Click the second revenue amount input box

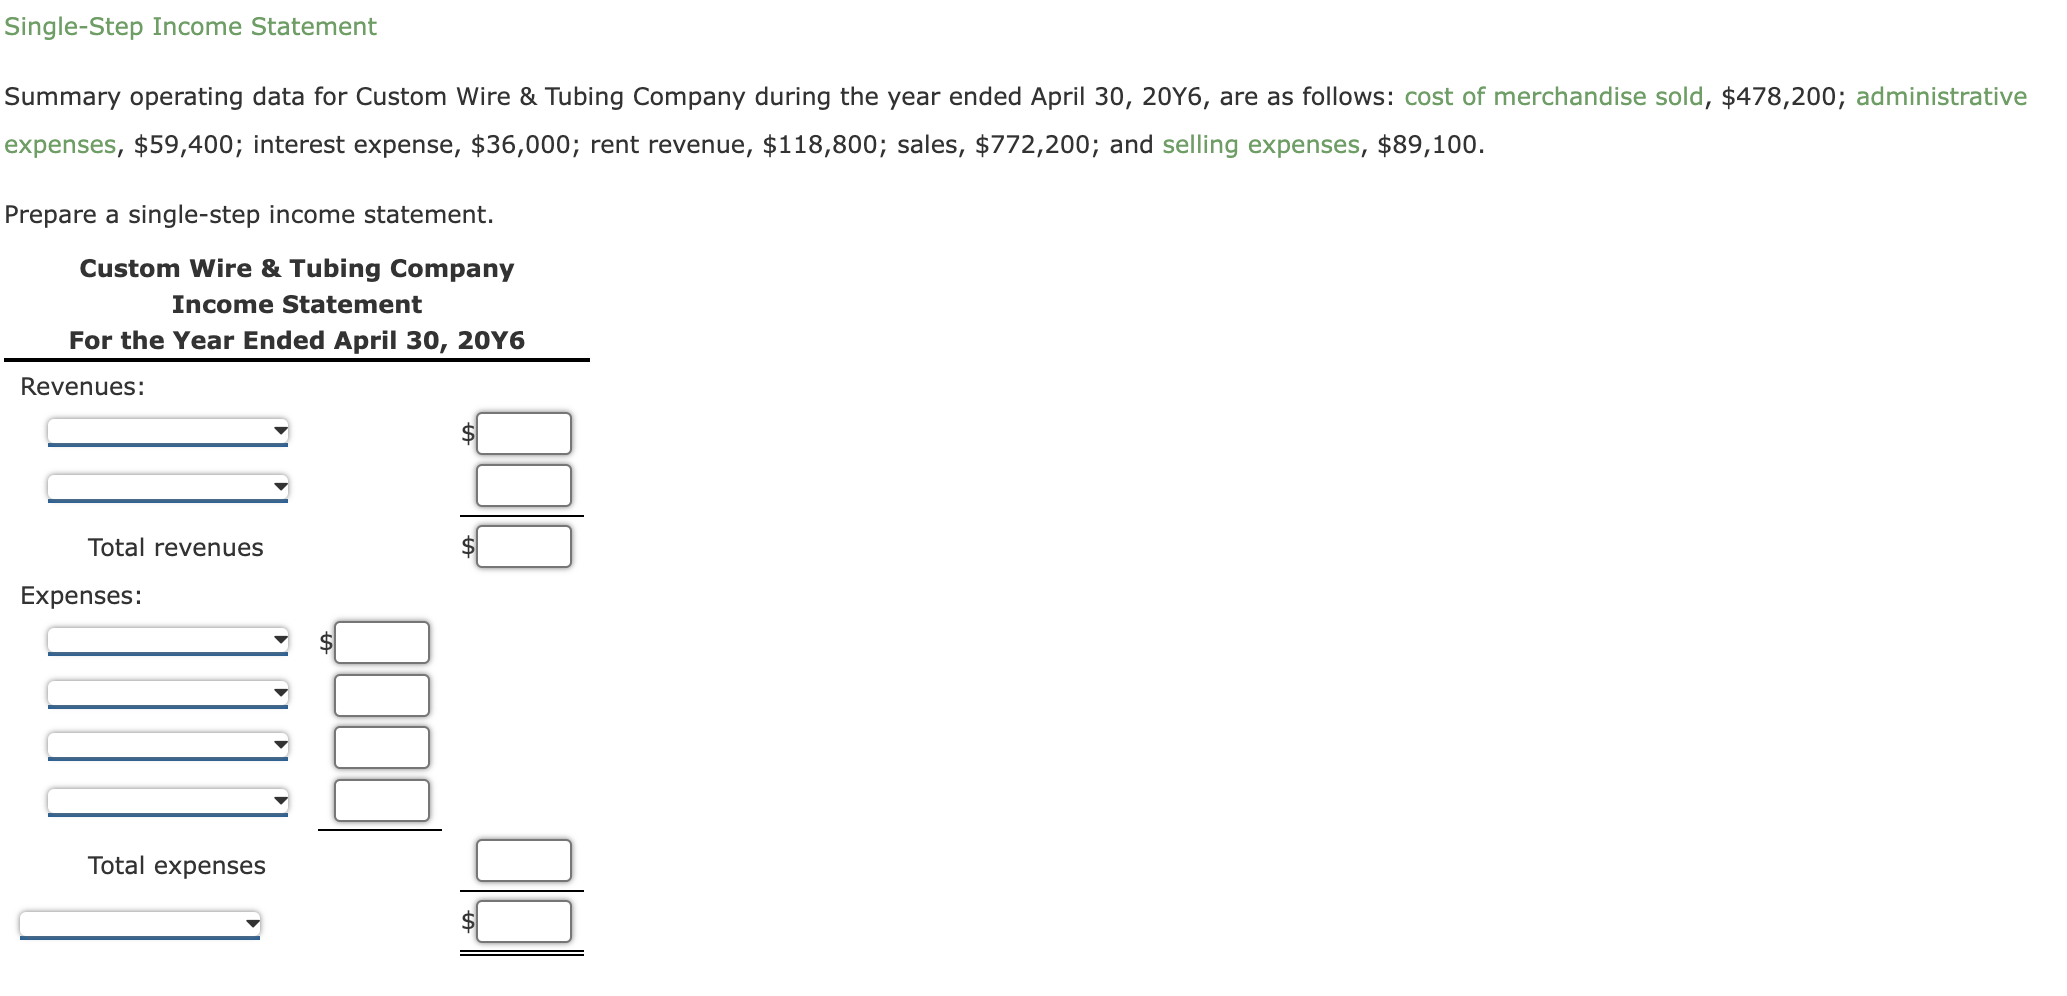point(524,485)
